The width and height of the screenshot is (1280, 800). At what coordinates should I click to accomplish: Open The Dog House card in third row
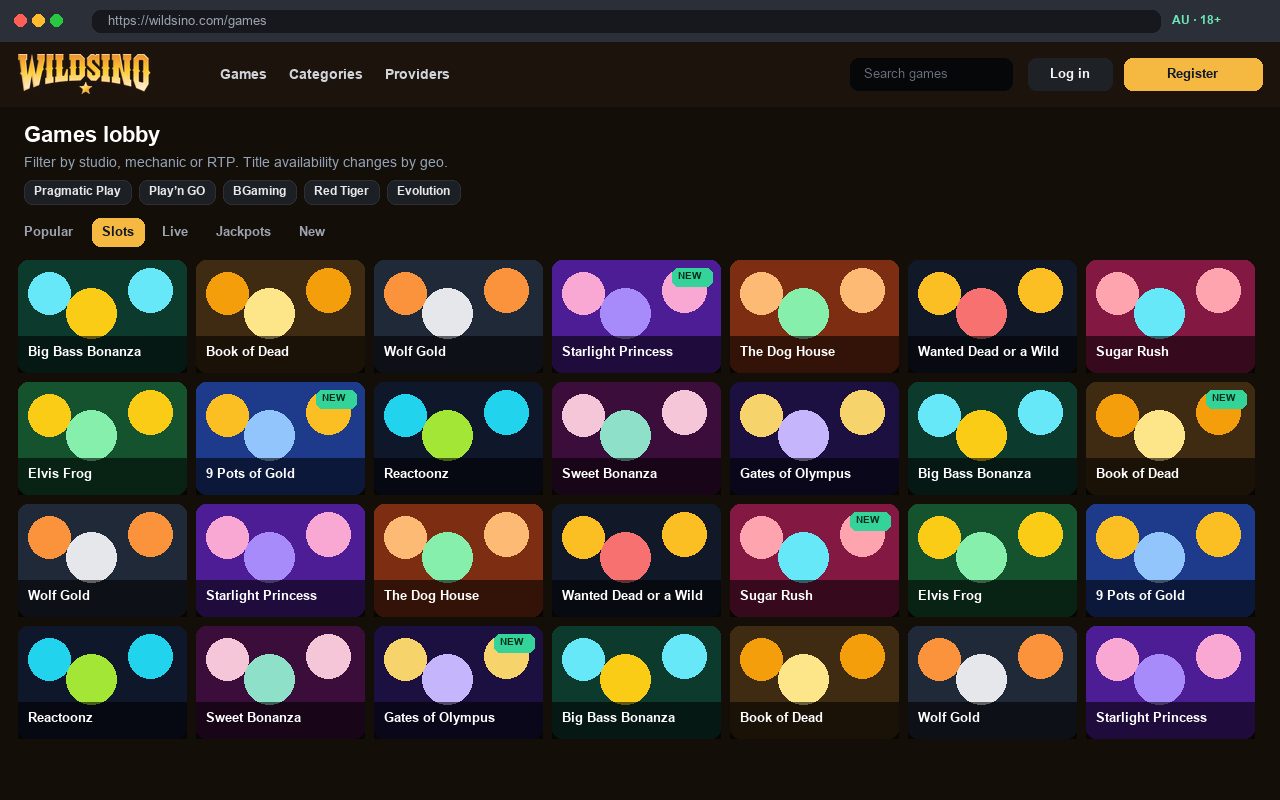point(458,560)
